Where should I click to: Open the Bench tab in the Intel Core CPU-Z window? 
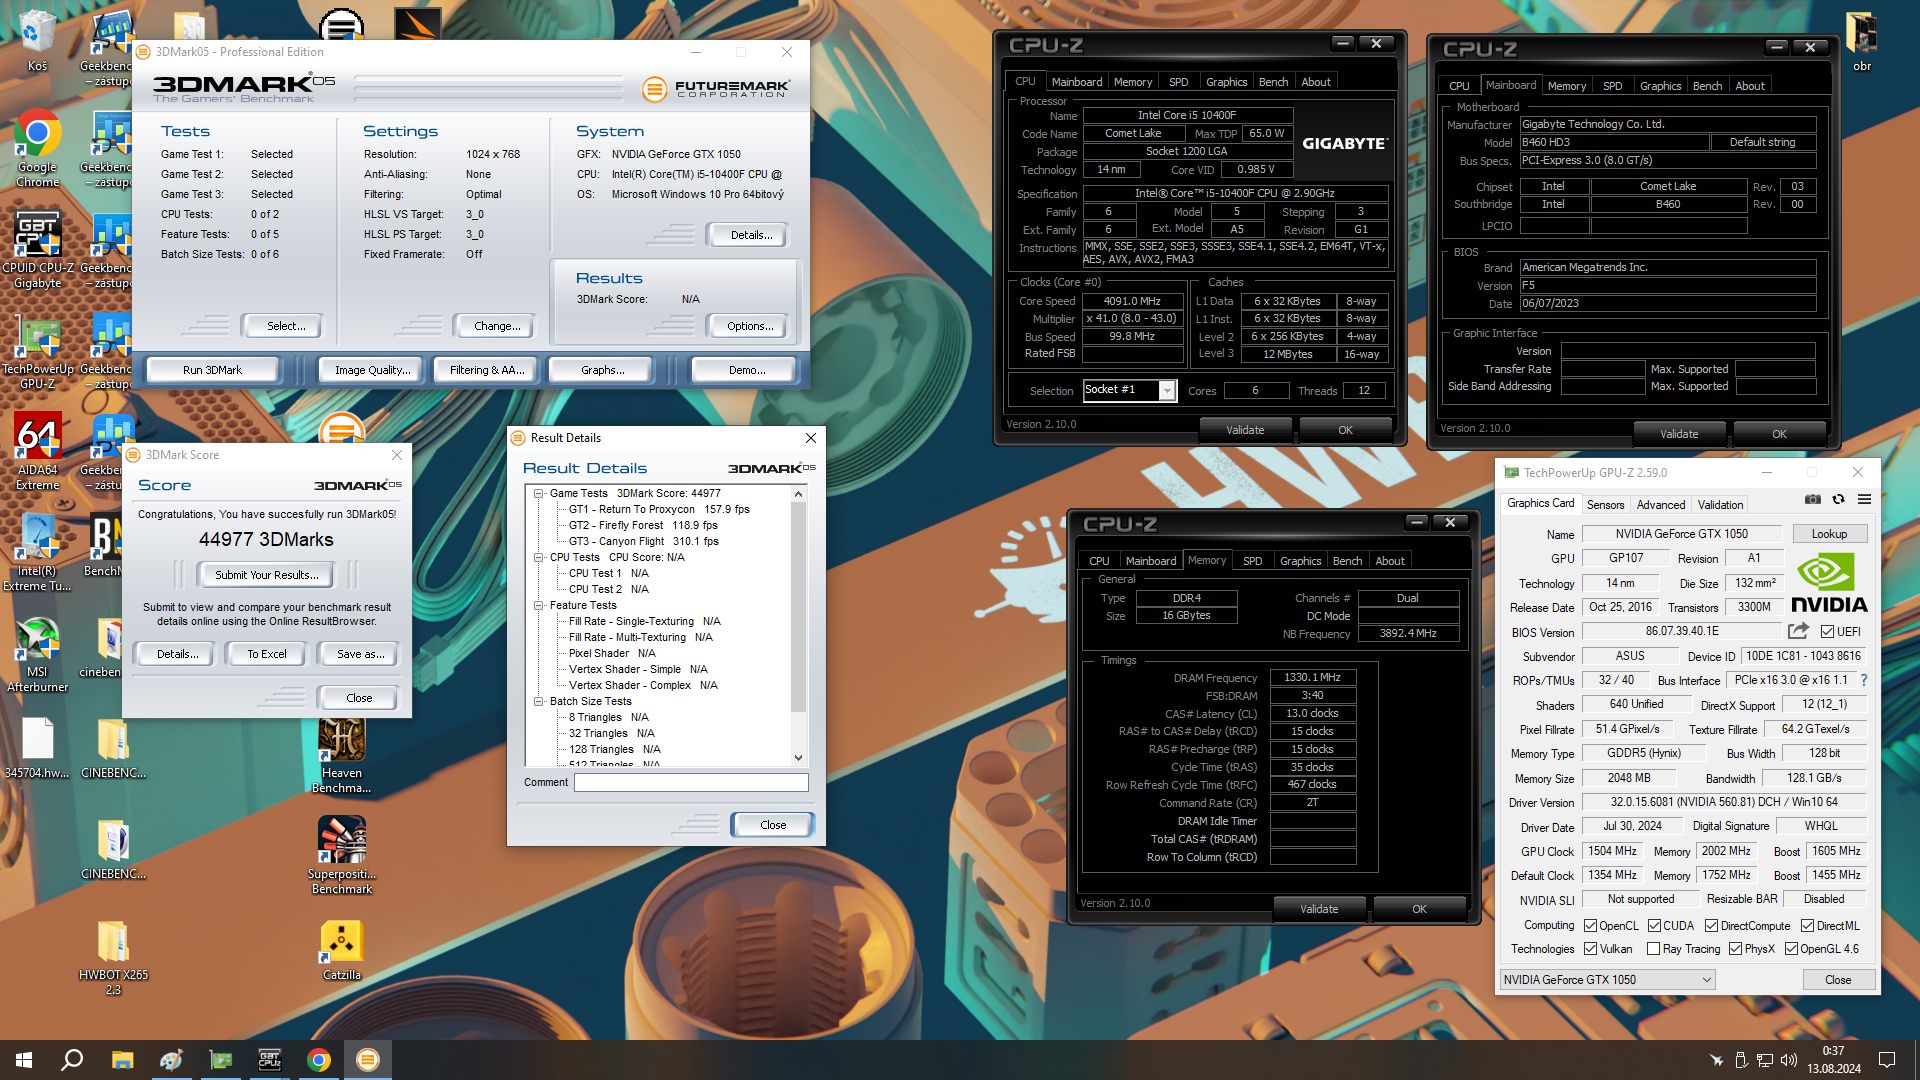click(1273, 82)
